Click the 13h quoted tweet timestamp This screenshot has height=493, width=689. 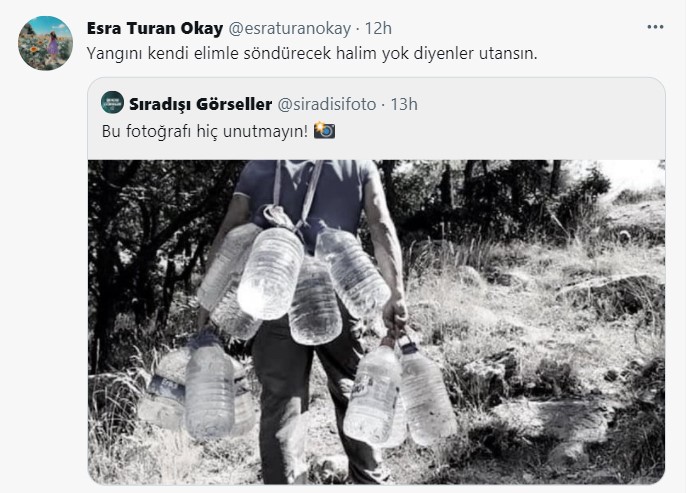tap(404, 104)
